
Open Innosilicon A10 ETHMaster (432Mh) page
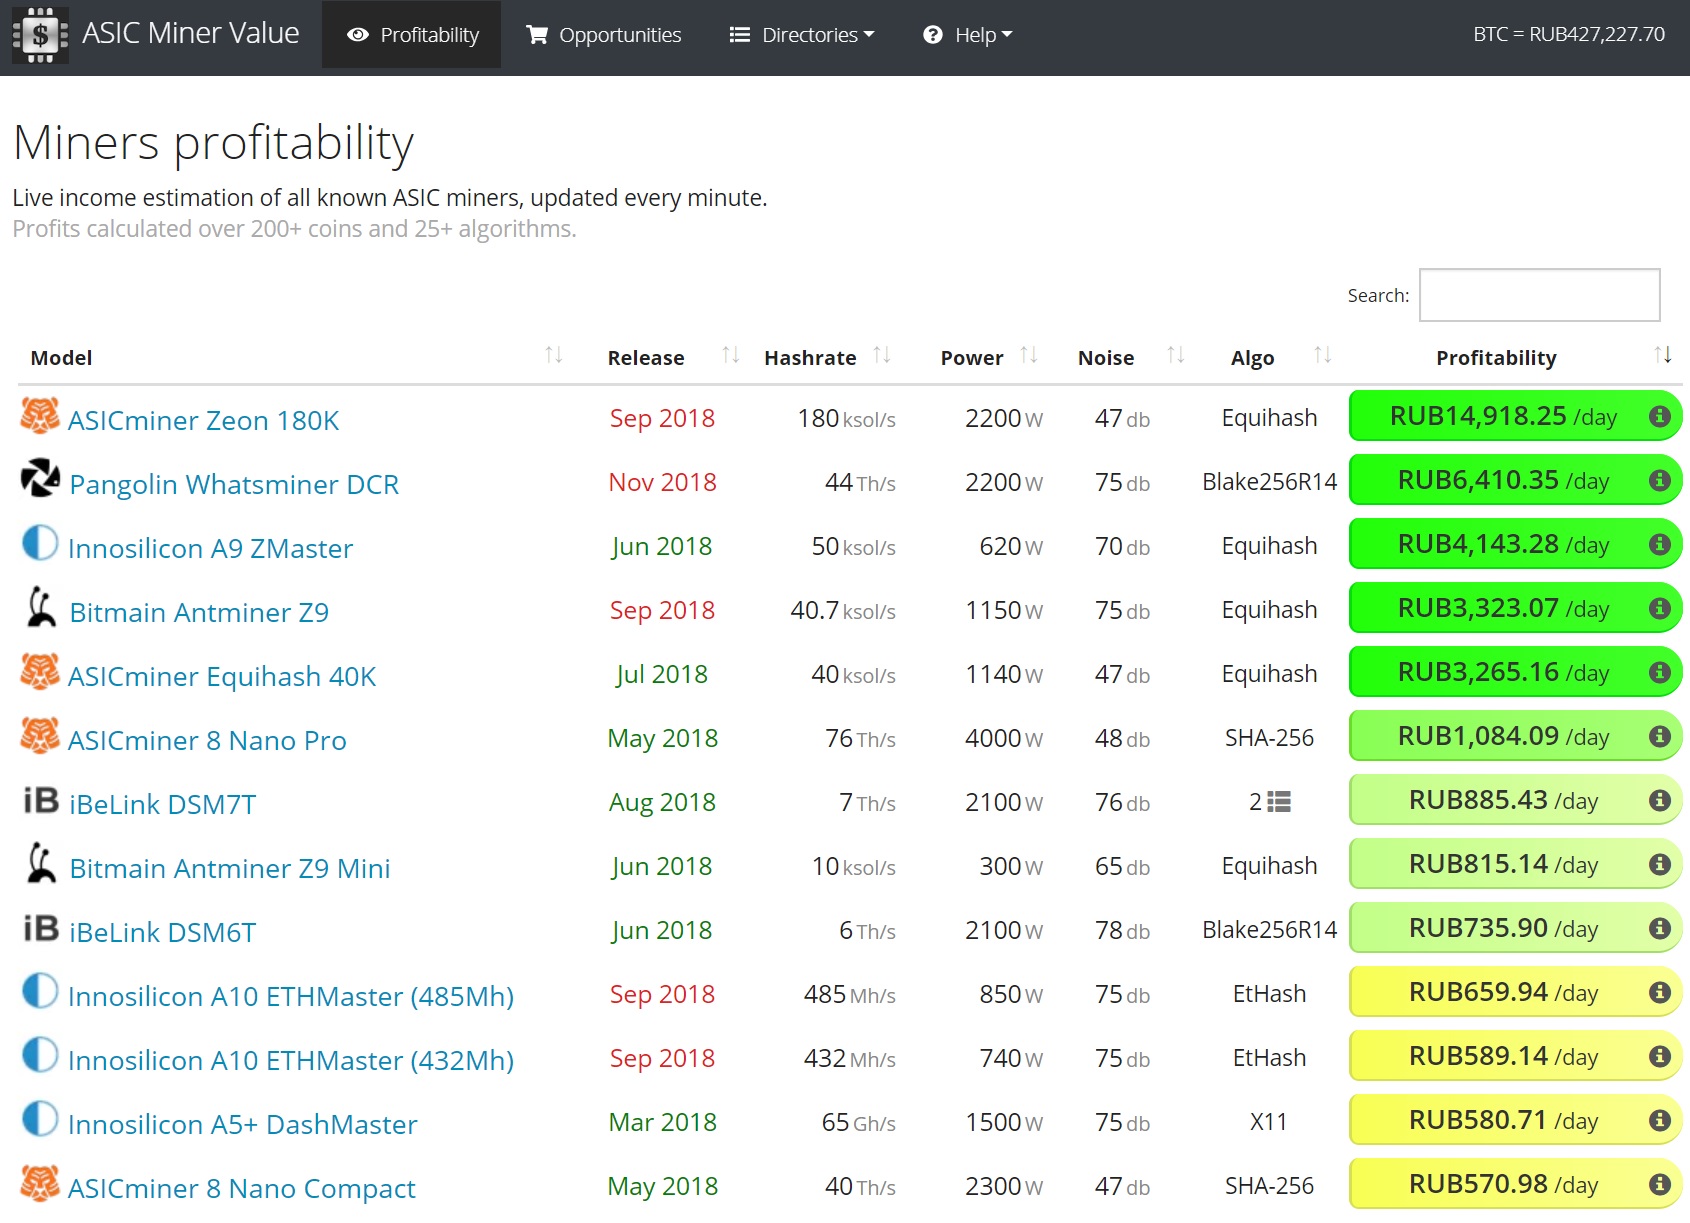coord(291,1060)
